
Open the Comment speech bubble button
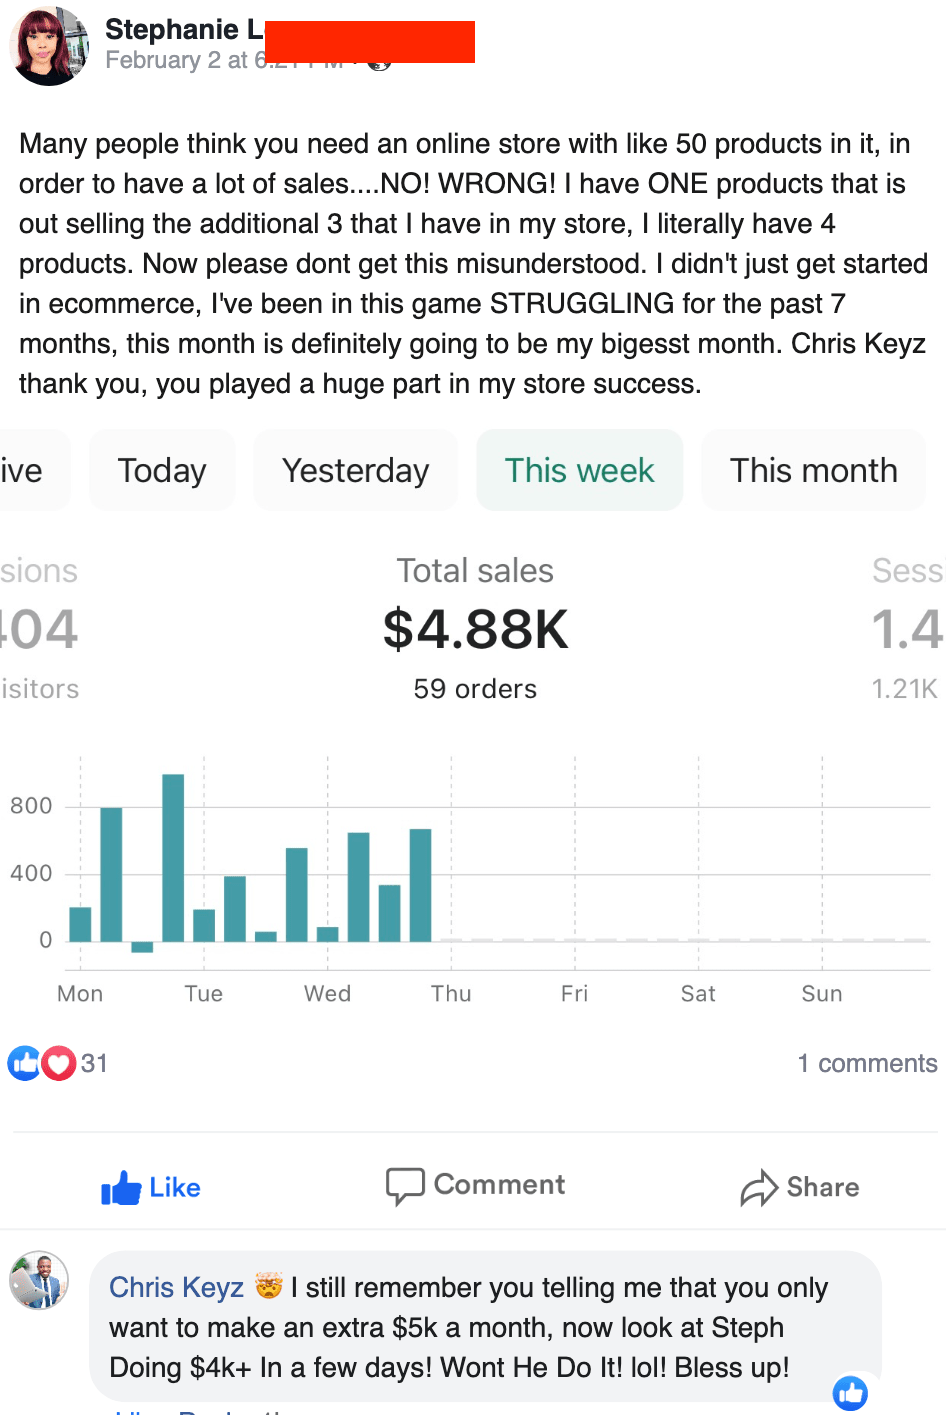coord(475,1186)
